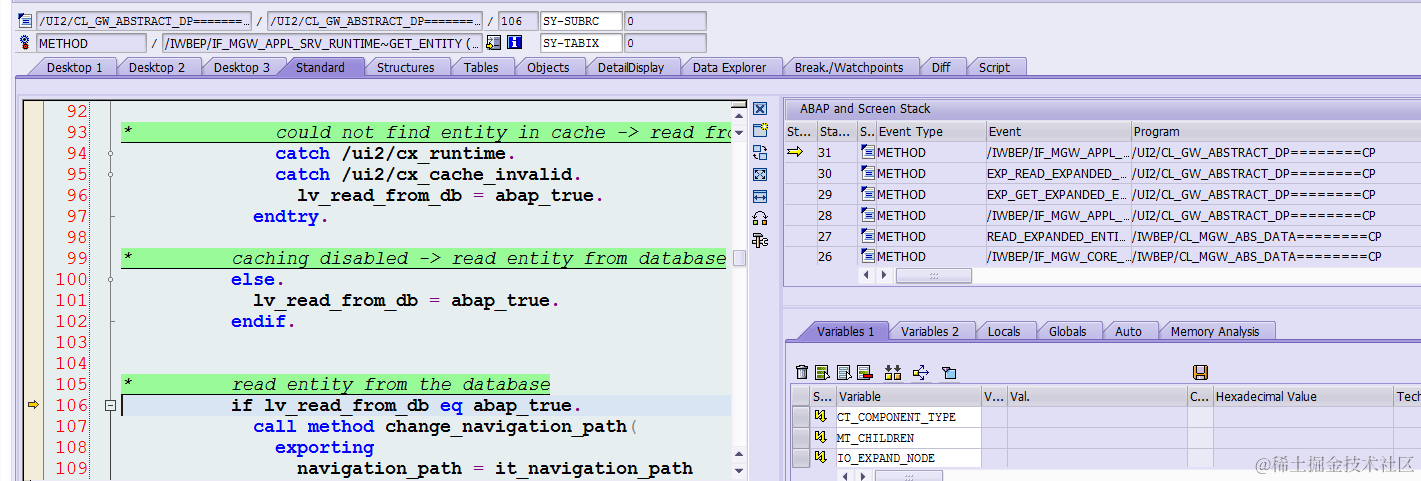This screenshot has height=481, width=1421.
Task: Click the stack table scroll-right arrow
Action: (884, 275)
